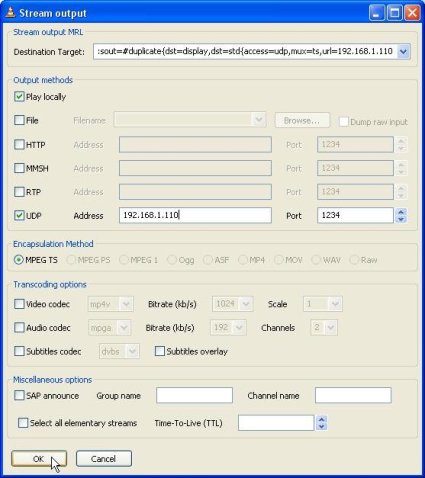Image resolution: width=425 pixels, height=478 pixels.
Task: Confirm with the OK button
Action: pyautogui.click(x=39, y=459)
